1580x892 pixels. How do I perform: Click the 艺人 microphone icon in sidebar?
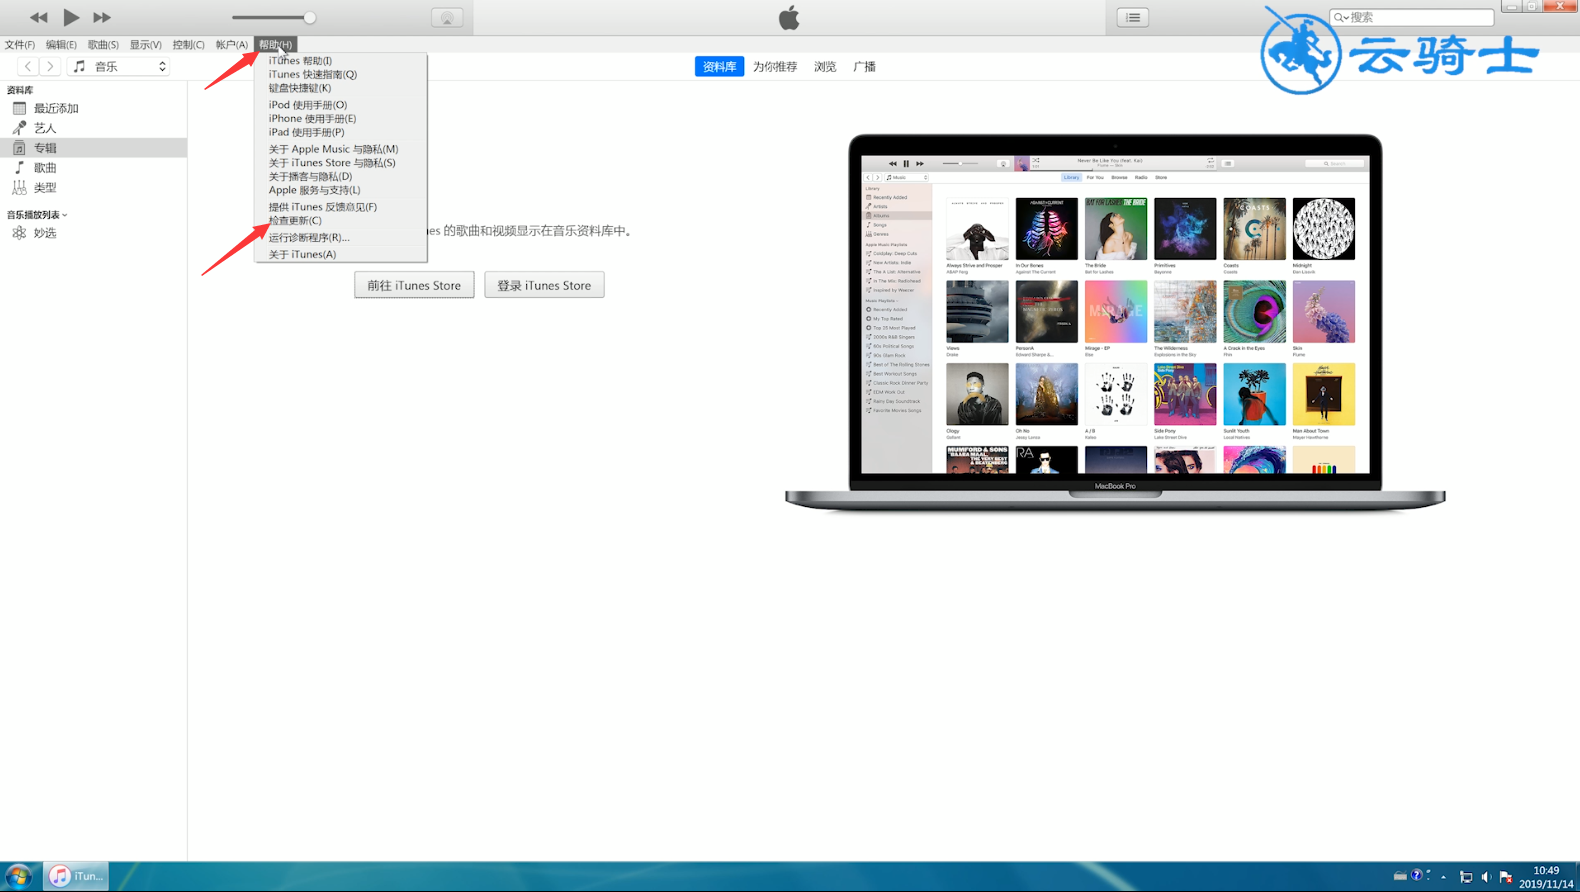point(19,128)
